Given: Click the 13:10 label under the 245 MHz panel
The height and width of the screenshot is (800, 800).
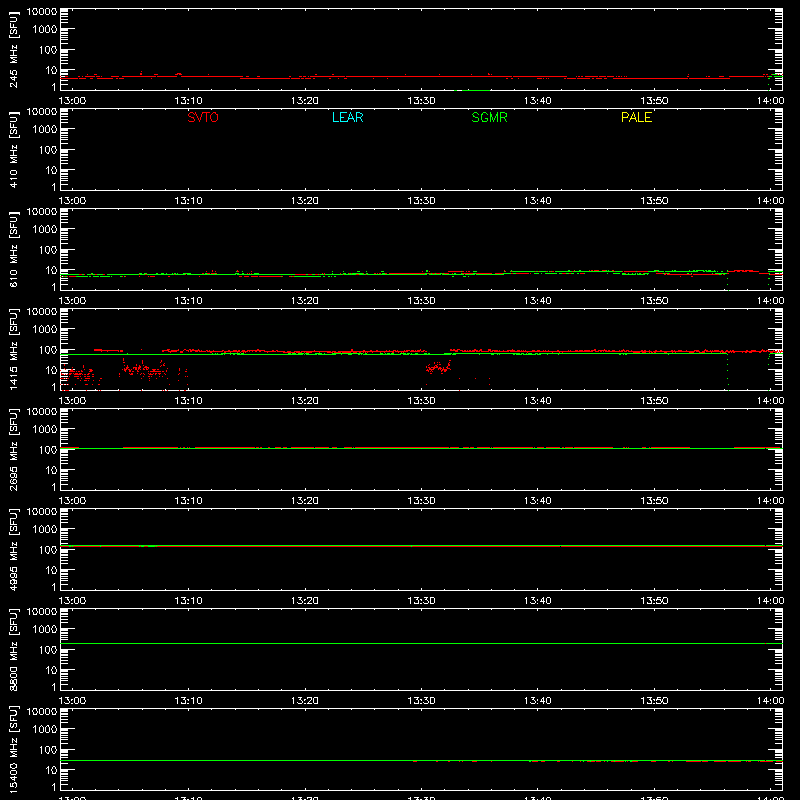Looking at the screenshot, I should point(188,101).
